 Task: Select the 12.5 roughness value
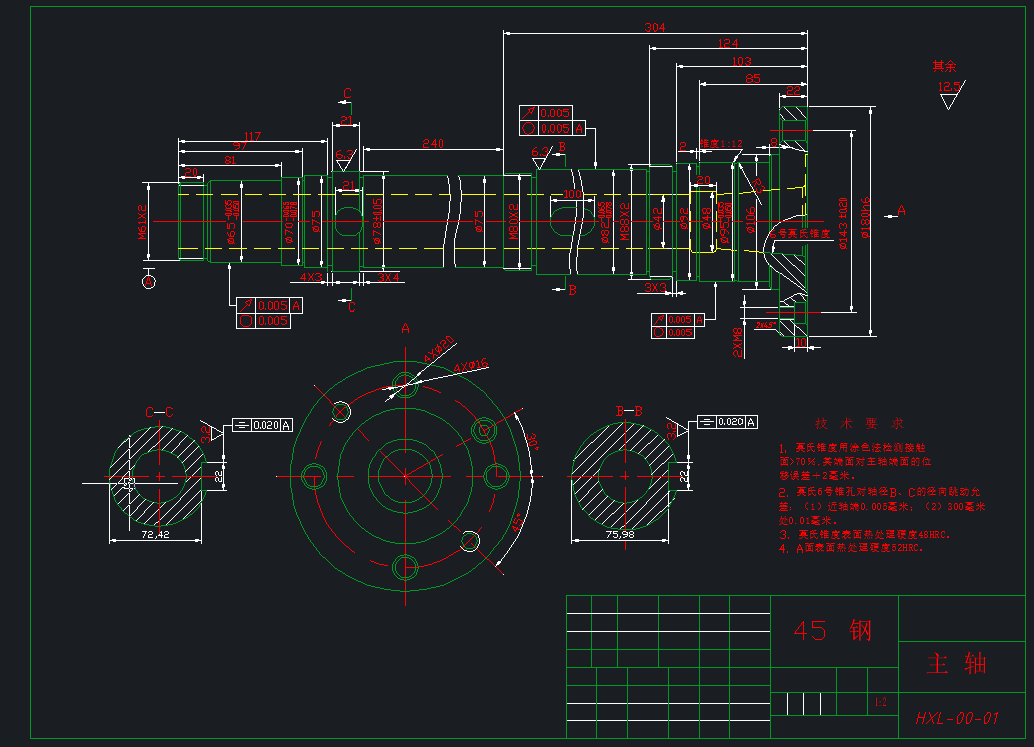(x=948, y=86)
